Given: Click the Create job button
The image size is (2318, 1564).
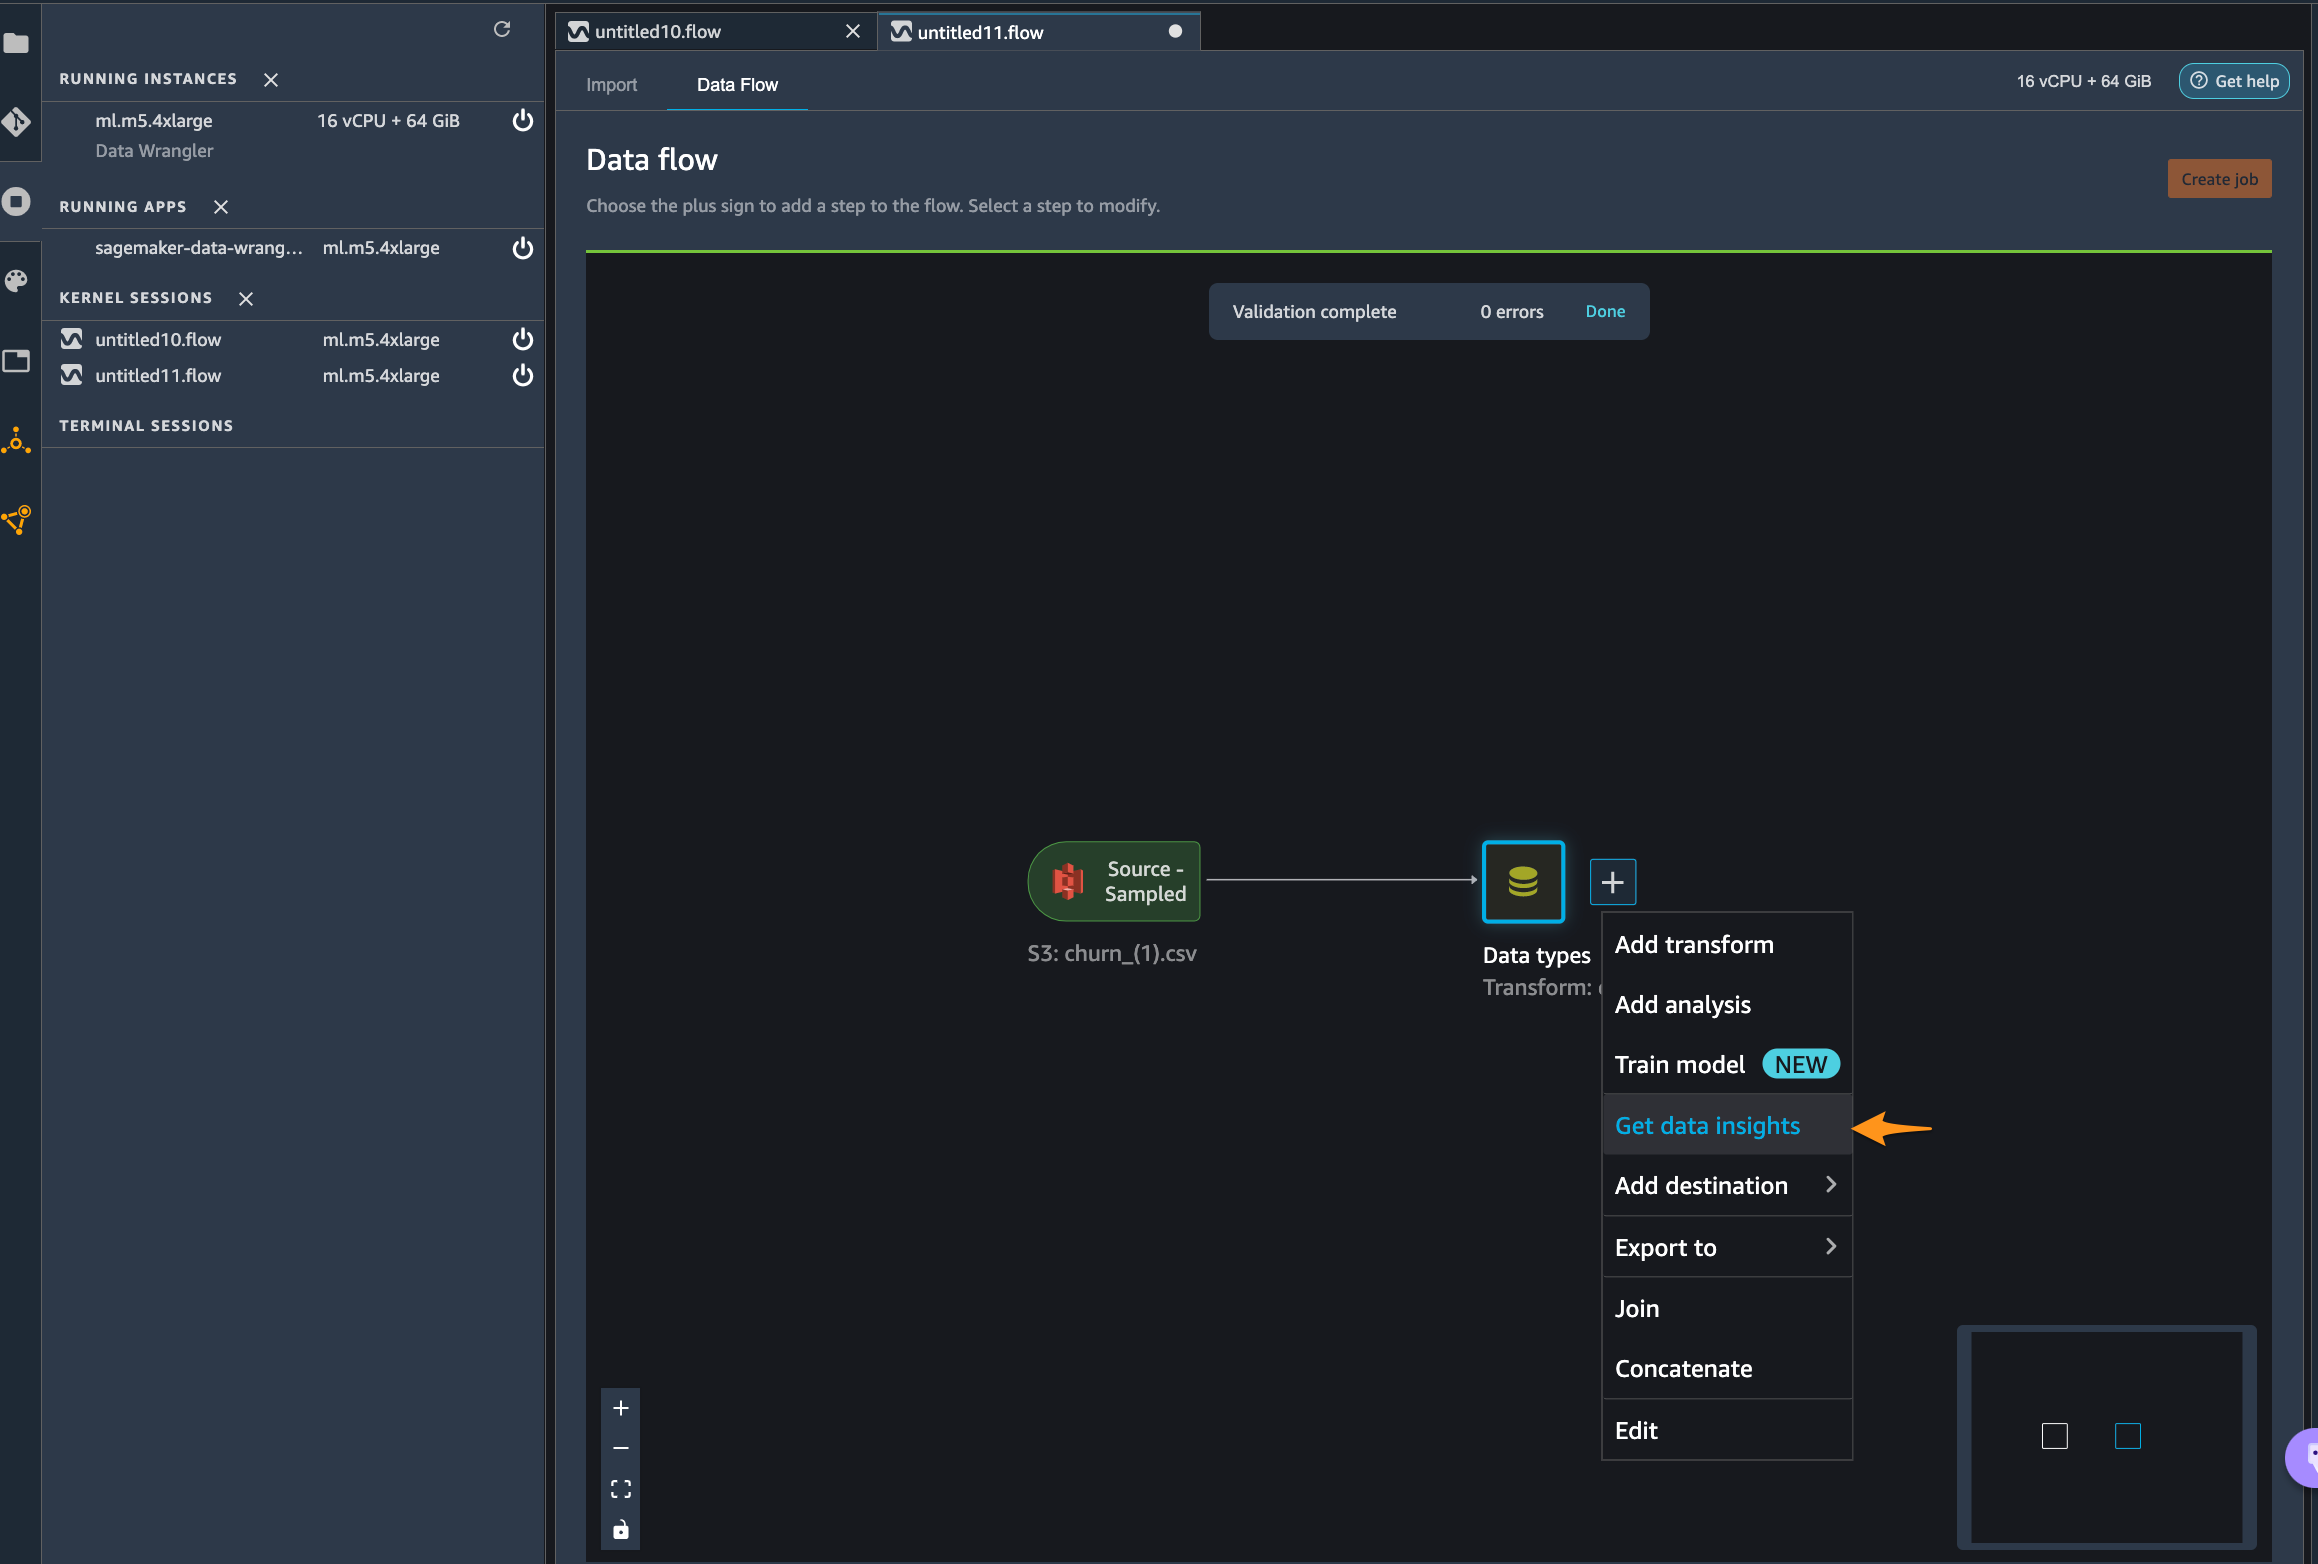Looking at the screenshot, I should pos(2218,179).
